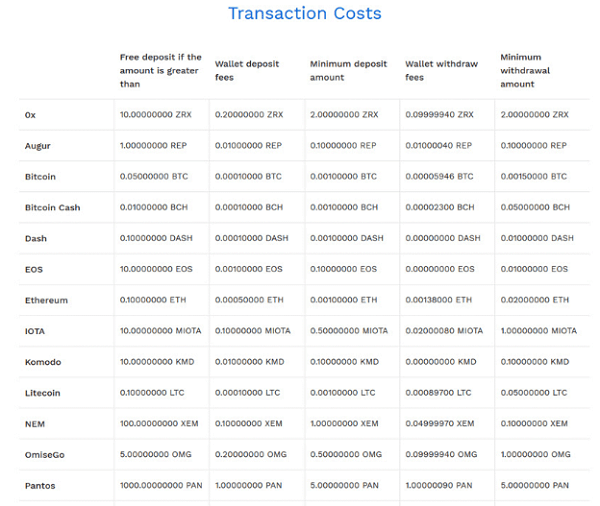Image resolution: width=600 pixels, height=506 pixels.
Task: Select the 'Minimum withdrawal amount' column header
Action: (x=525, y=70)
